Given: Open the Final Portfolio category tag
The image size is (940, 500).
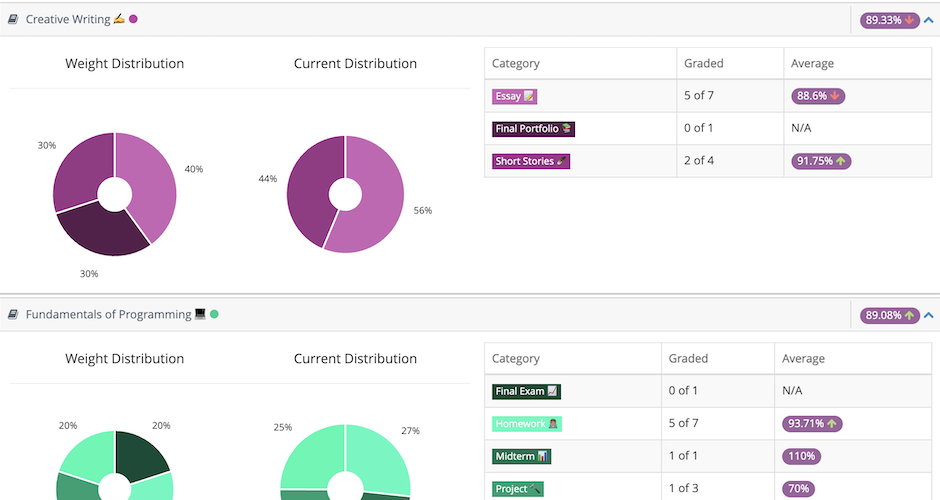Looking at the screenshot, I should click(x=533, y=129).
